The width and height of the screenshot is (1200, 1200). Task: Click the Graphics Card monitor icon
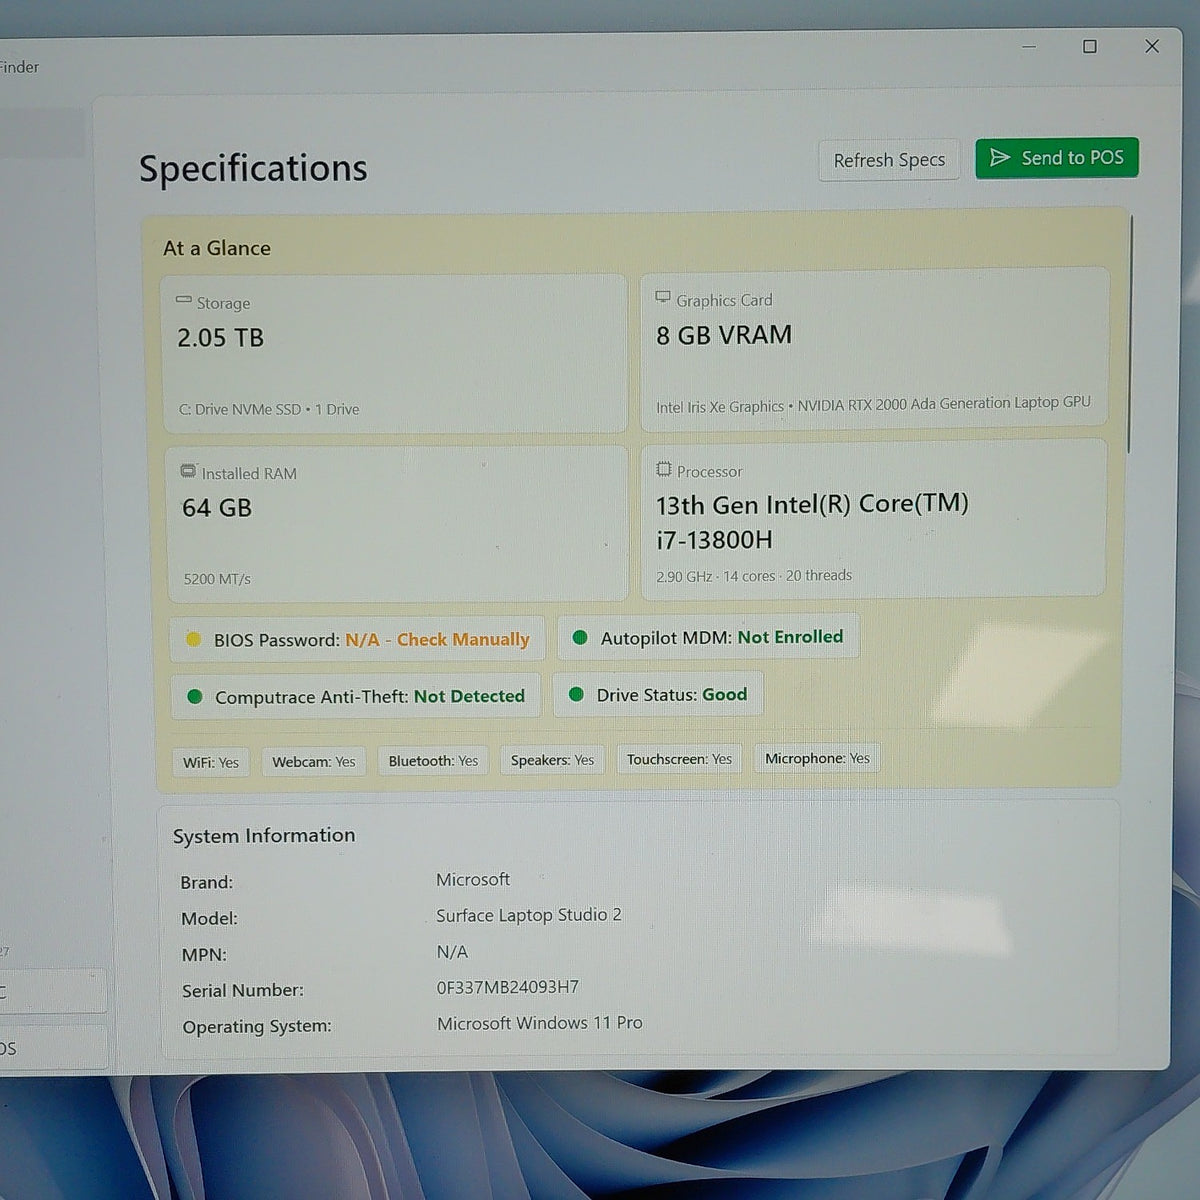663,297
